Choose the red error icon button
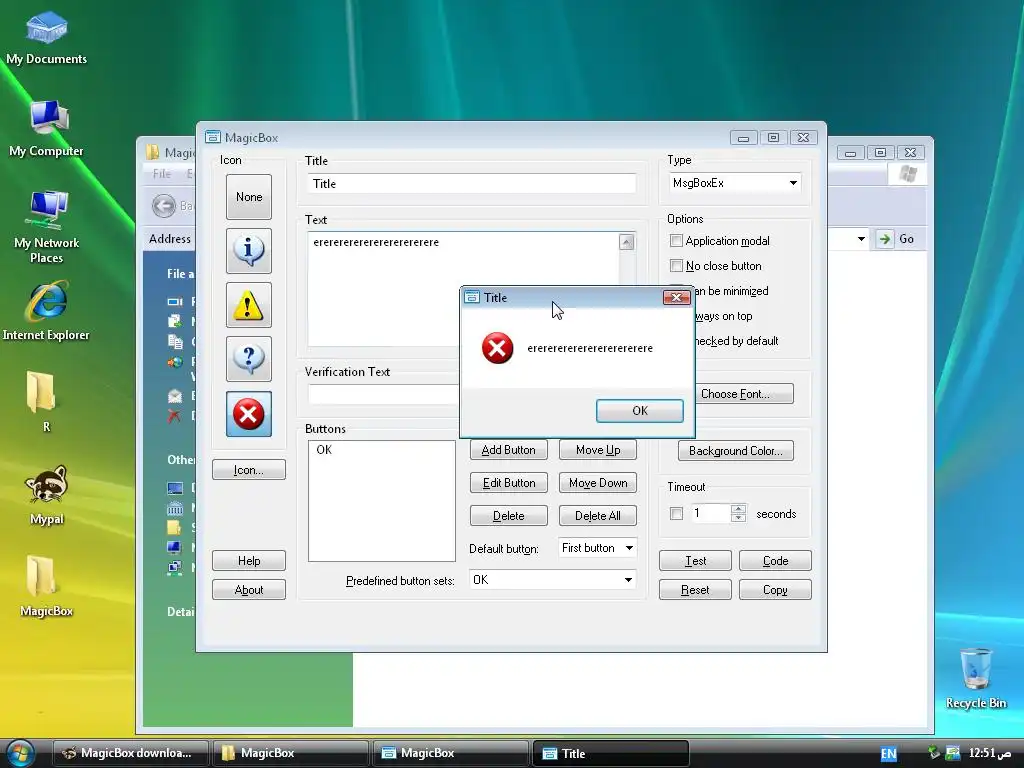The width and height of the screenshot is (1024, 768). pos(249,414)
